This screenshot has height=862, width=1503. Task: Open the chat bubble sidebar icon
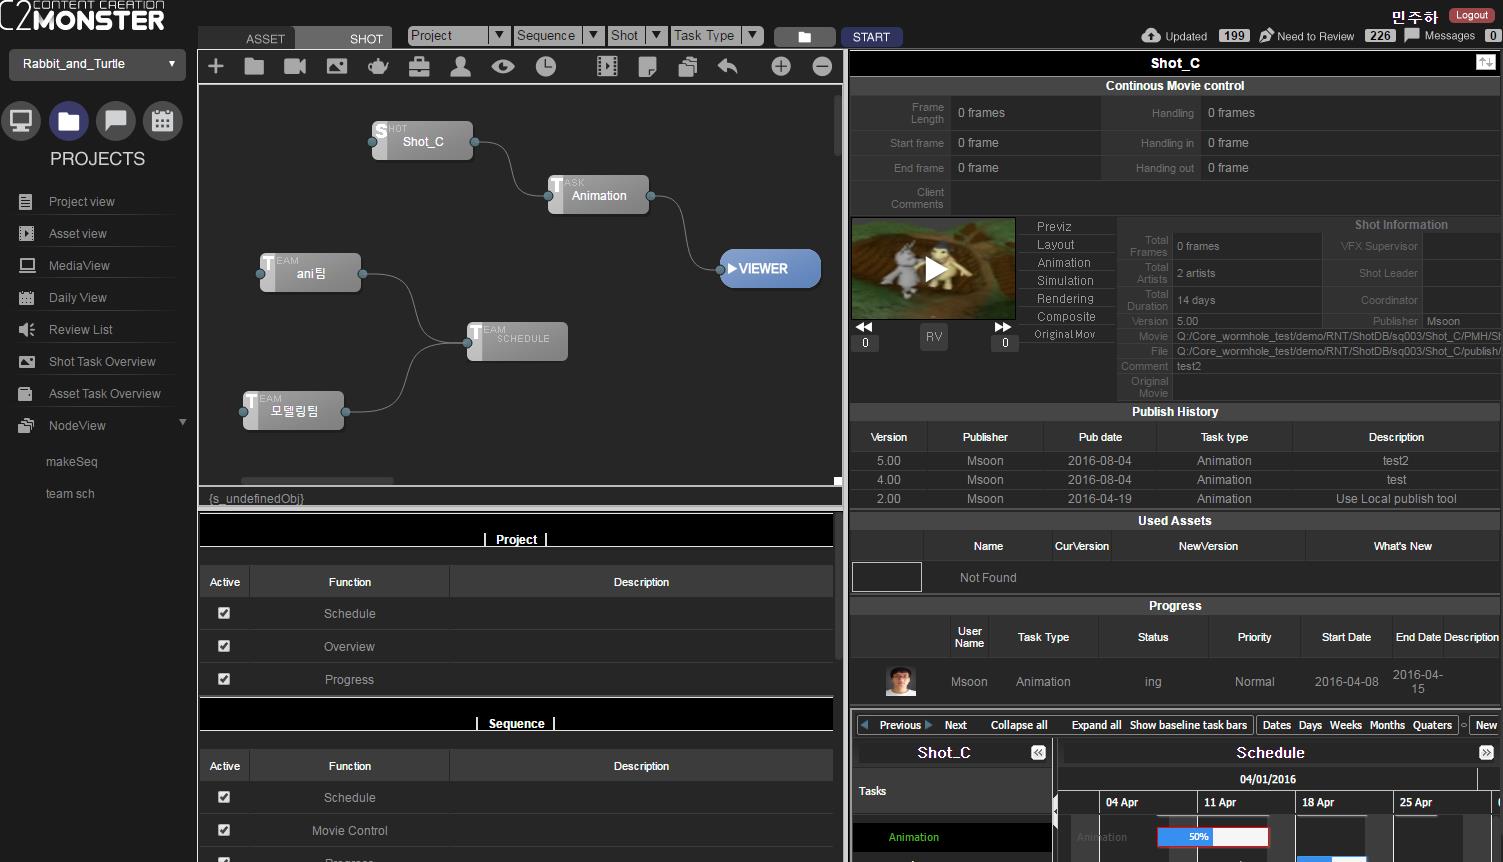(116, 121)
